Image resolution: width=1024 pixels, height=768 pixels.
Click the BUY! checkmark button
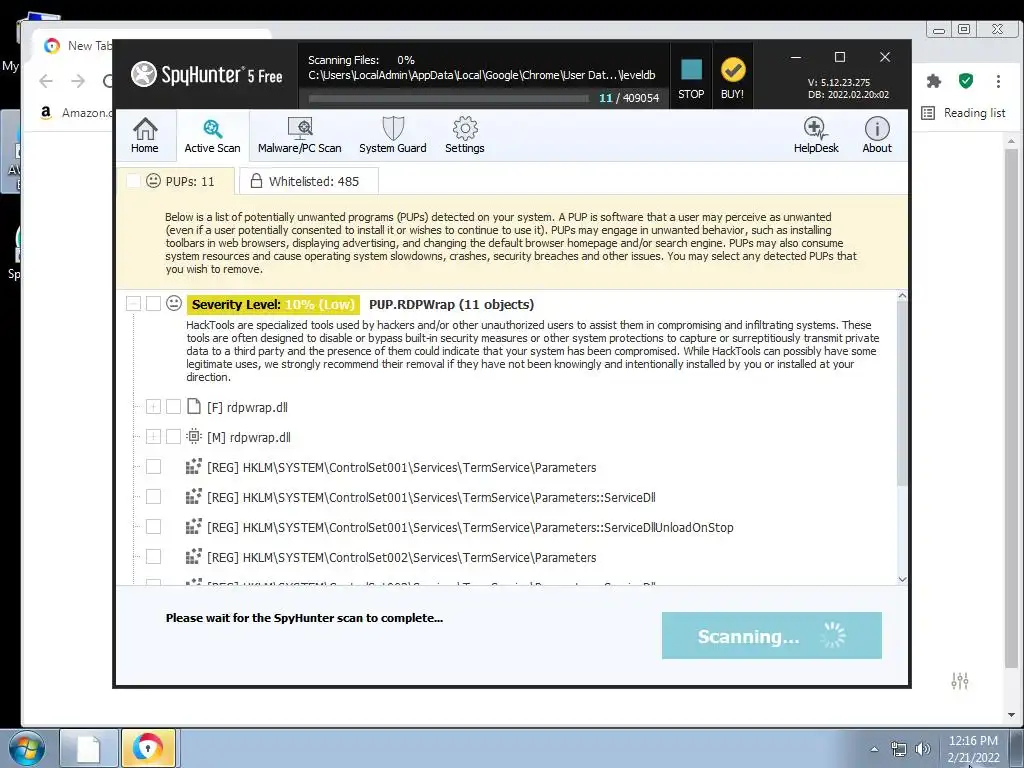point(732,78)
